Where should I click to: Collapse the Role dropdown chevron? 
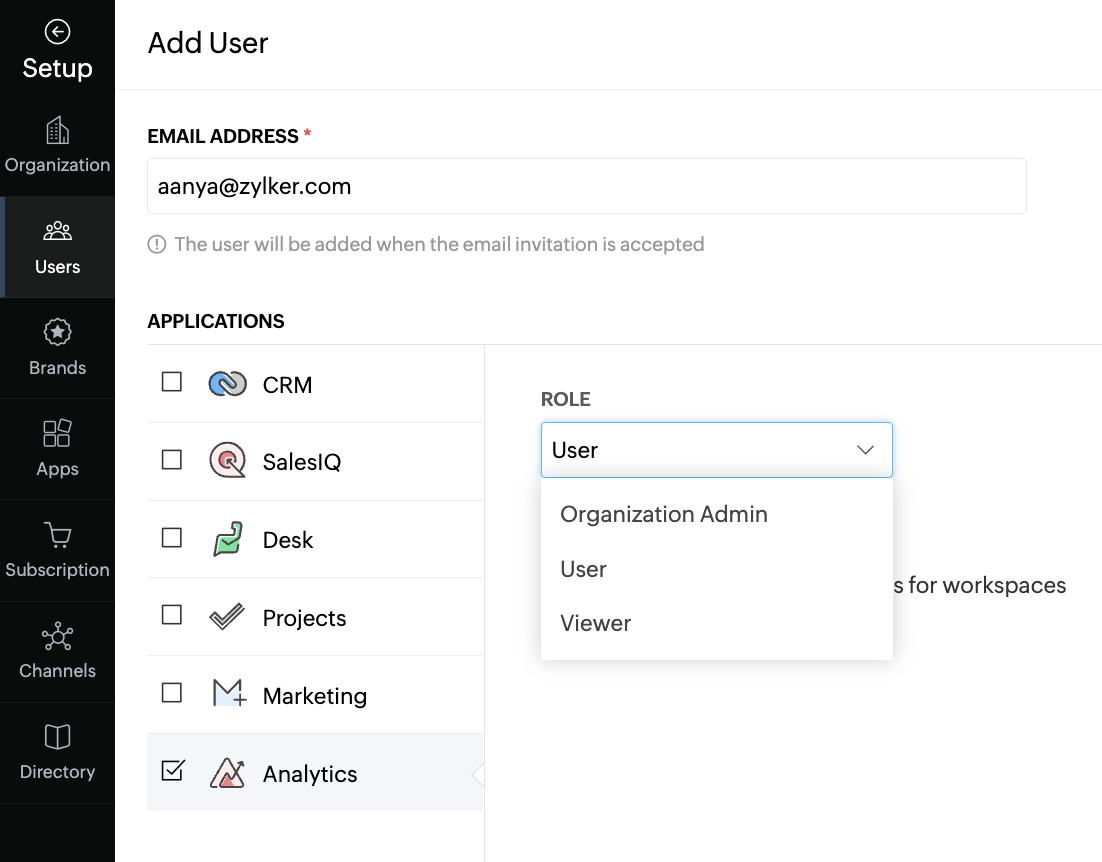click(865, 450)
